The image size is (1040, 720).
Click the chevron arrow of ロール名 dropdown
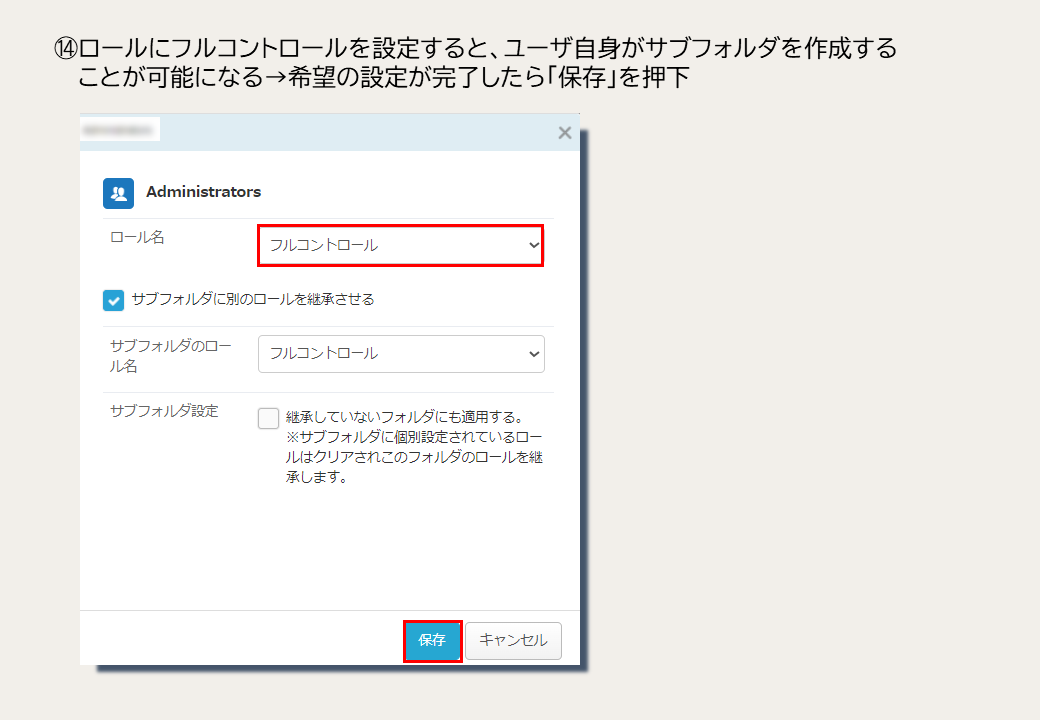pyautogui.click(x=533, y=245)
